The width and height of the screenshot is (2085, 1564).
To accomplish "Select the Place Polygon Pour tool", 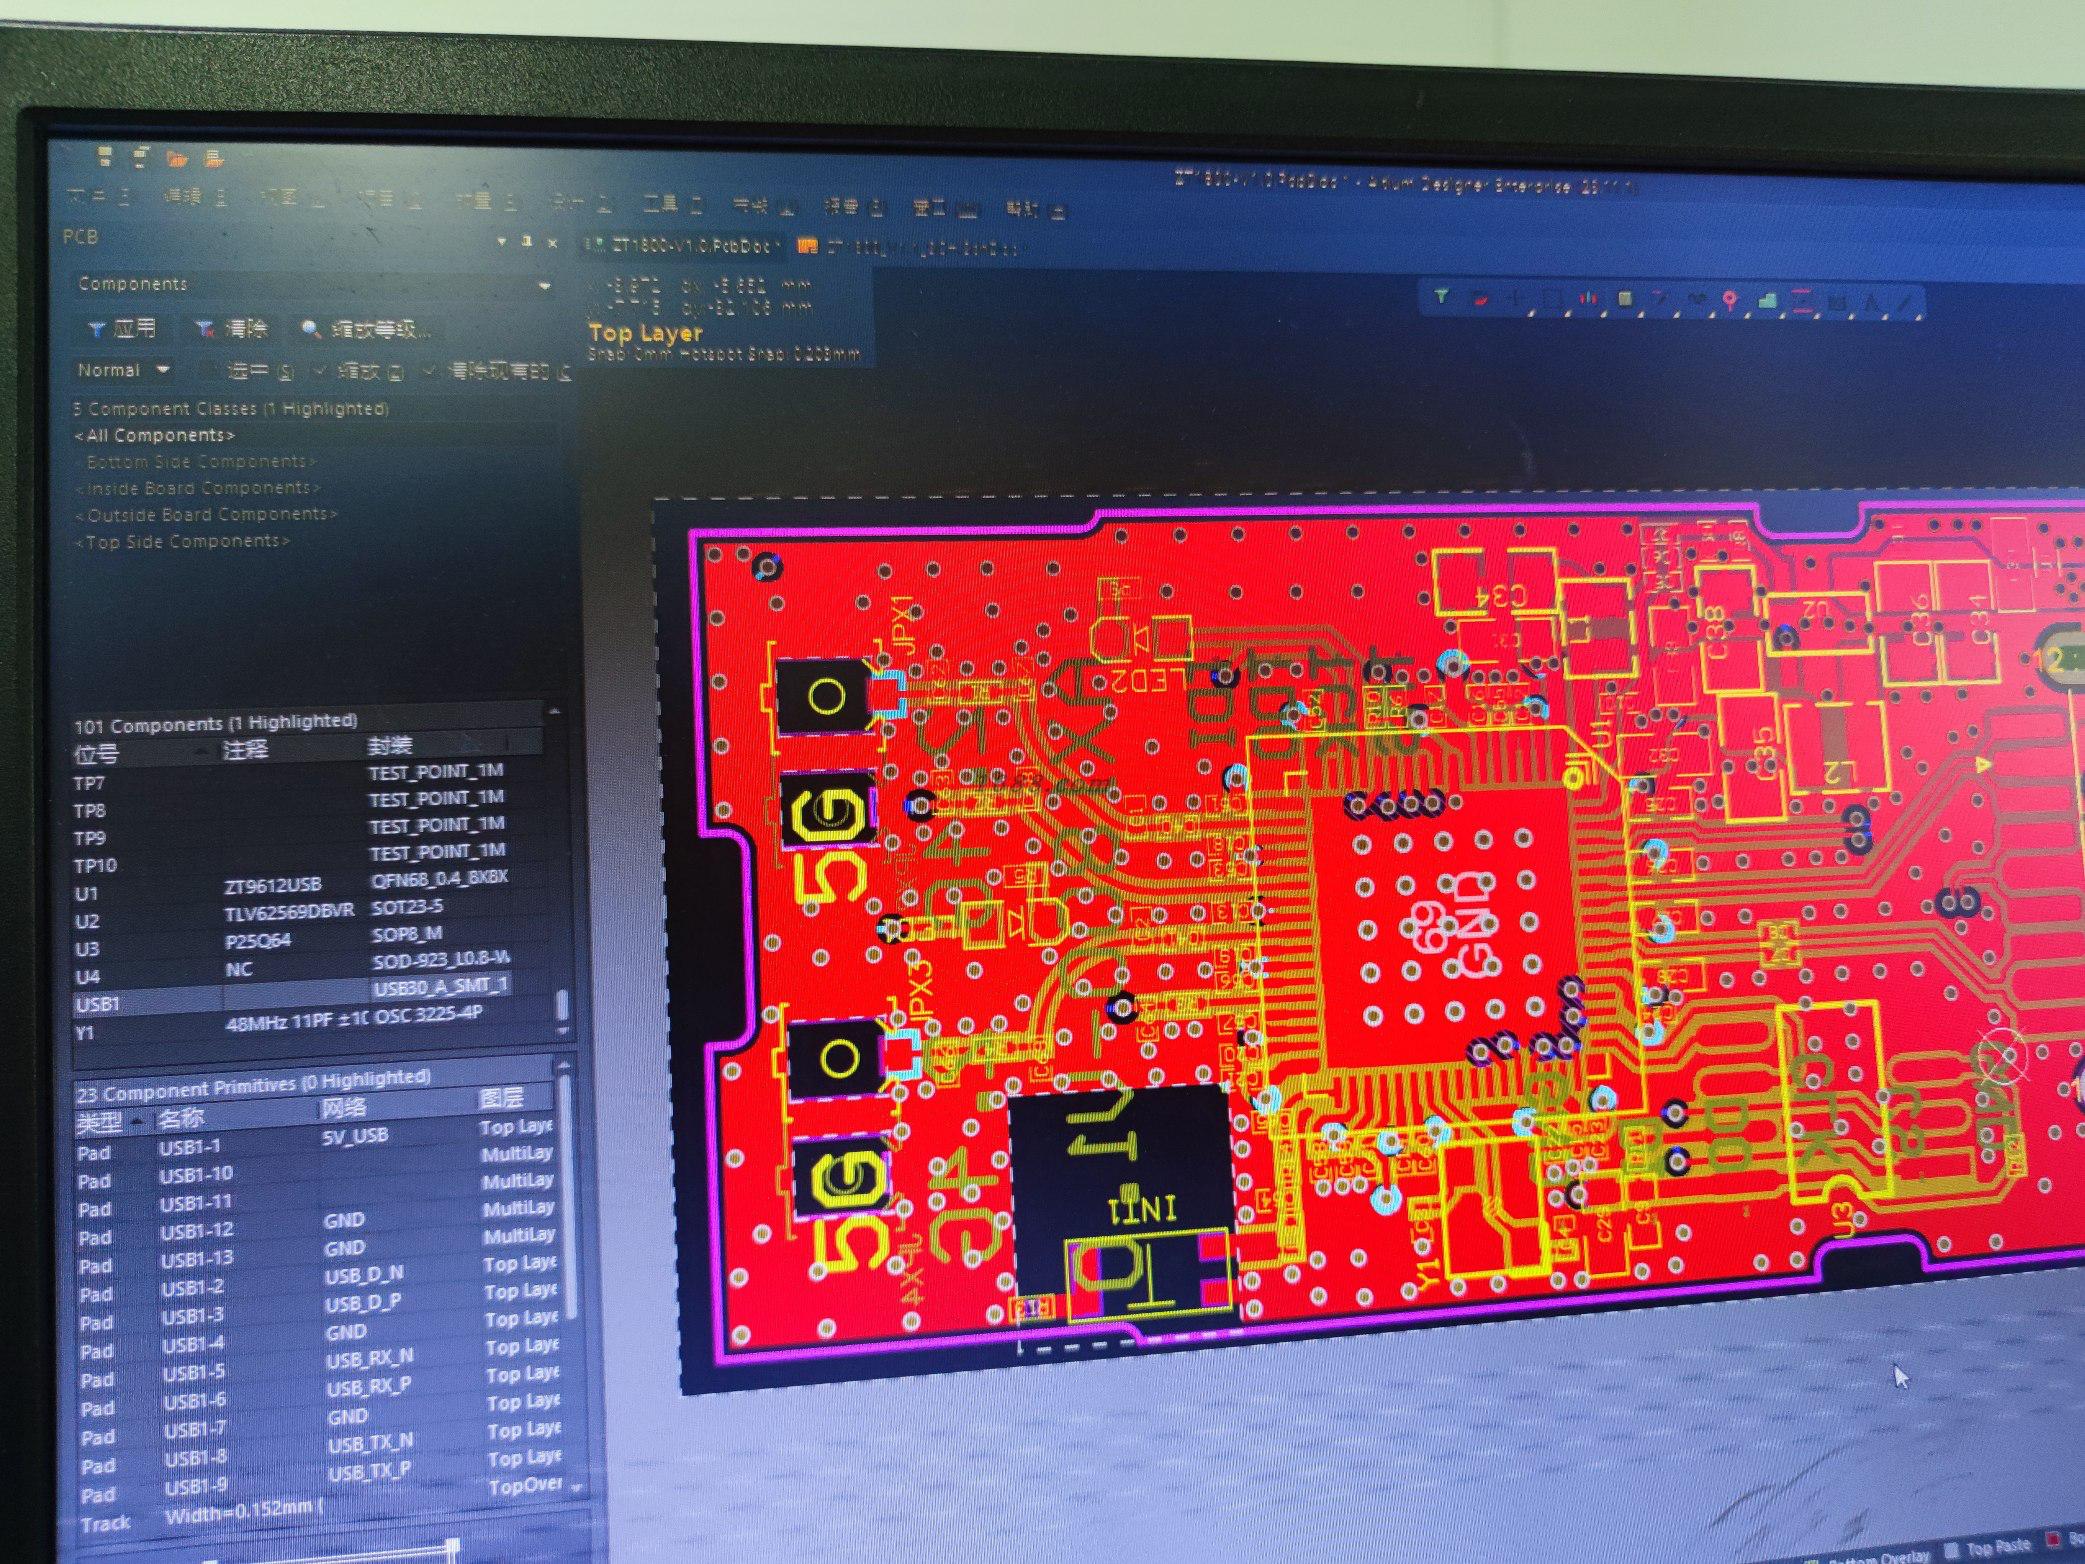I will click(1768, 300).
